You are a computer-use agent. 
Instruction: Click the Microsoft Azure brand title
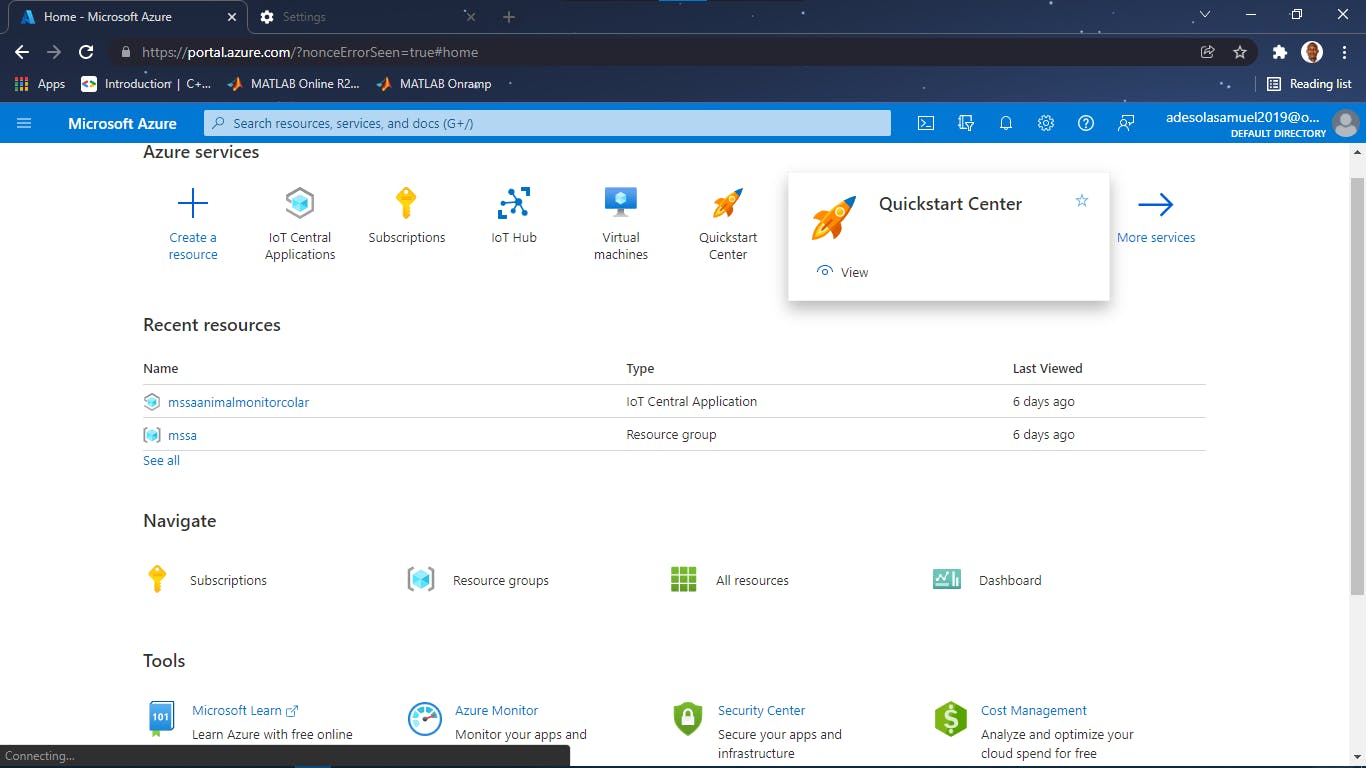(122, 123)
